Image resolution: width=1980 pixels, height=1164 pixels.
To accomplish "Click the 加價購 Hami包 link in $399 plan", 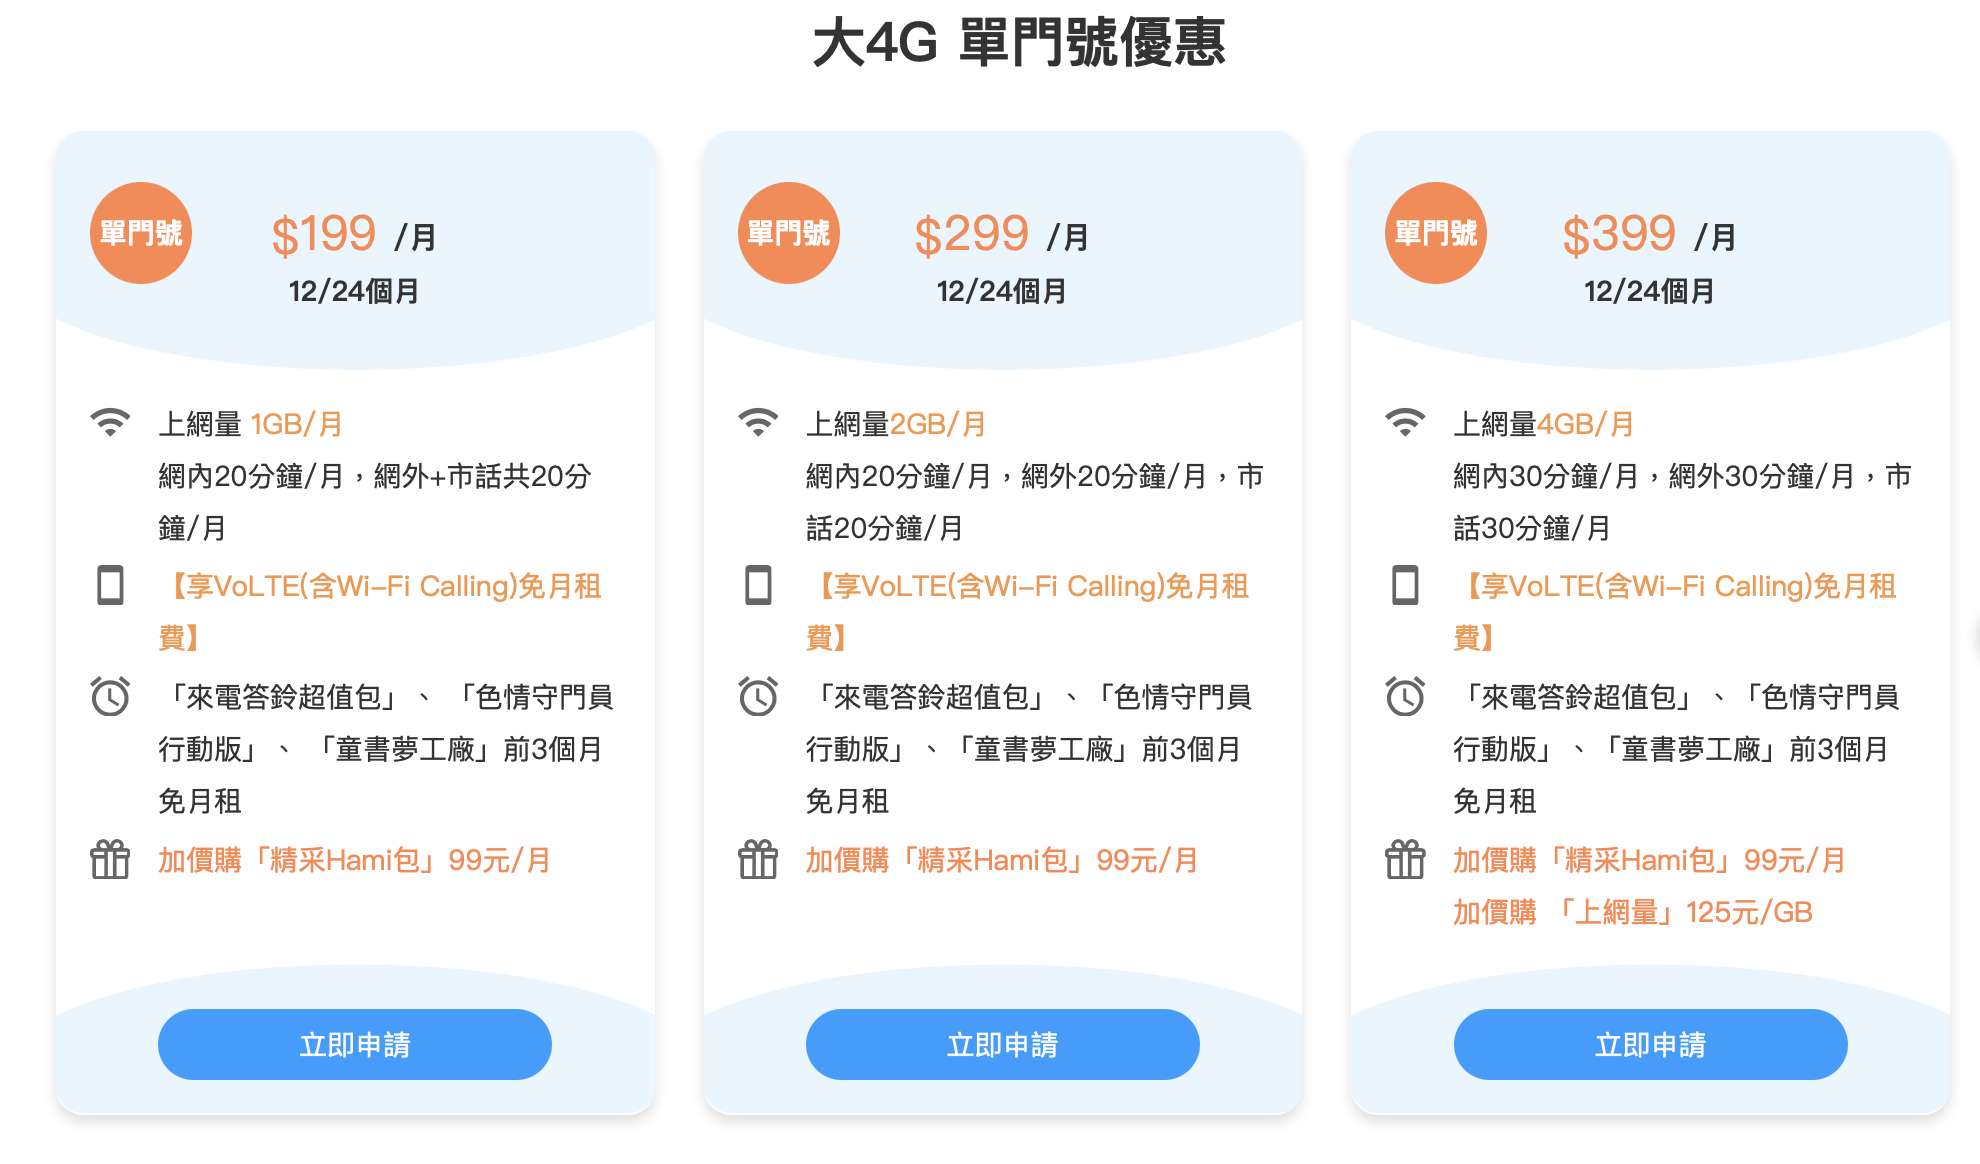I will pos(1649,860).
